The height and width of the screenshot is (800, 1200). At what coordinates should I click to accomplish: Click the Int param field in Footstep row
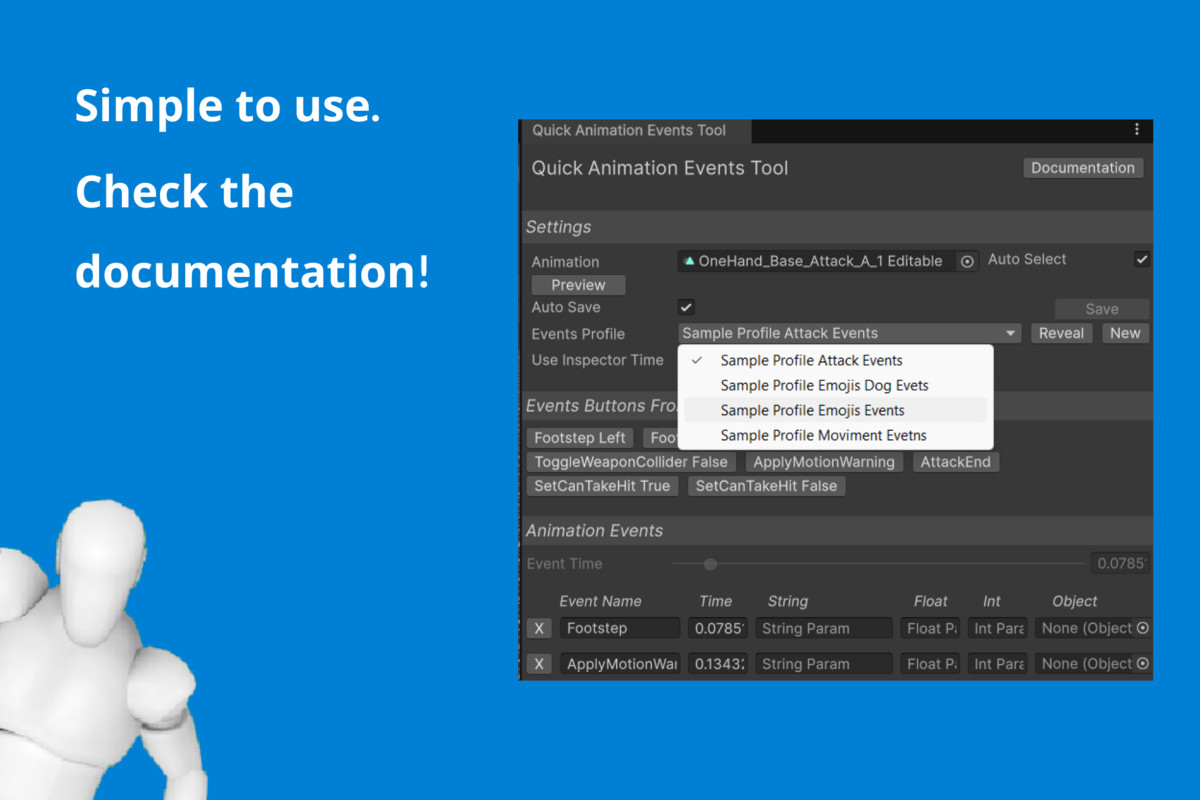(x=998, y=628)
